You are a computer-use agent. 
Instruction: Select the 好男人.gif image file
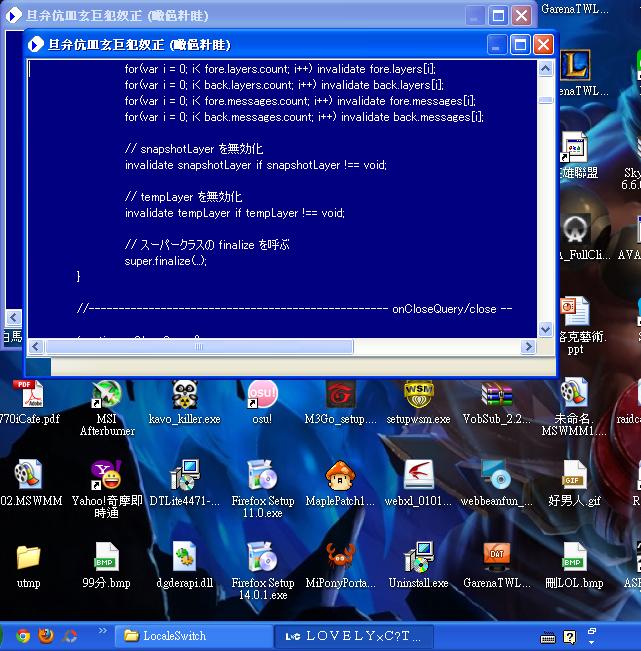coord(574,475)
